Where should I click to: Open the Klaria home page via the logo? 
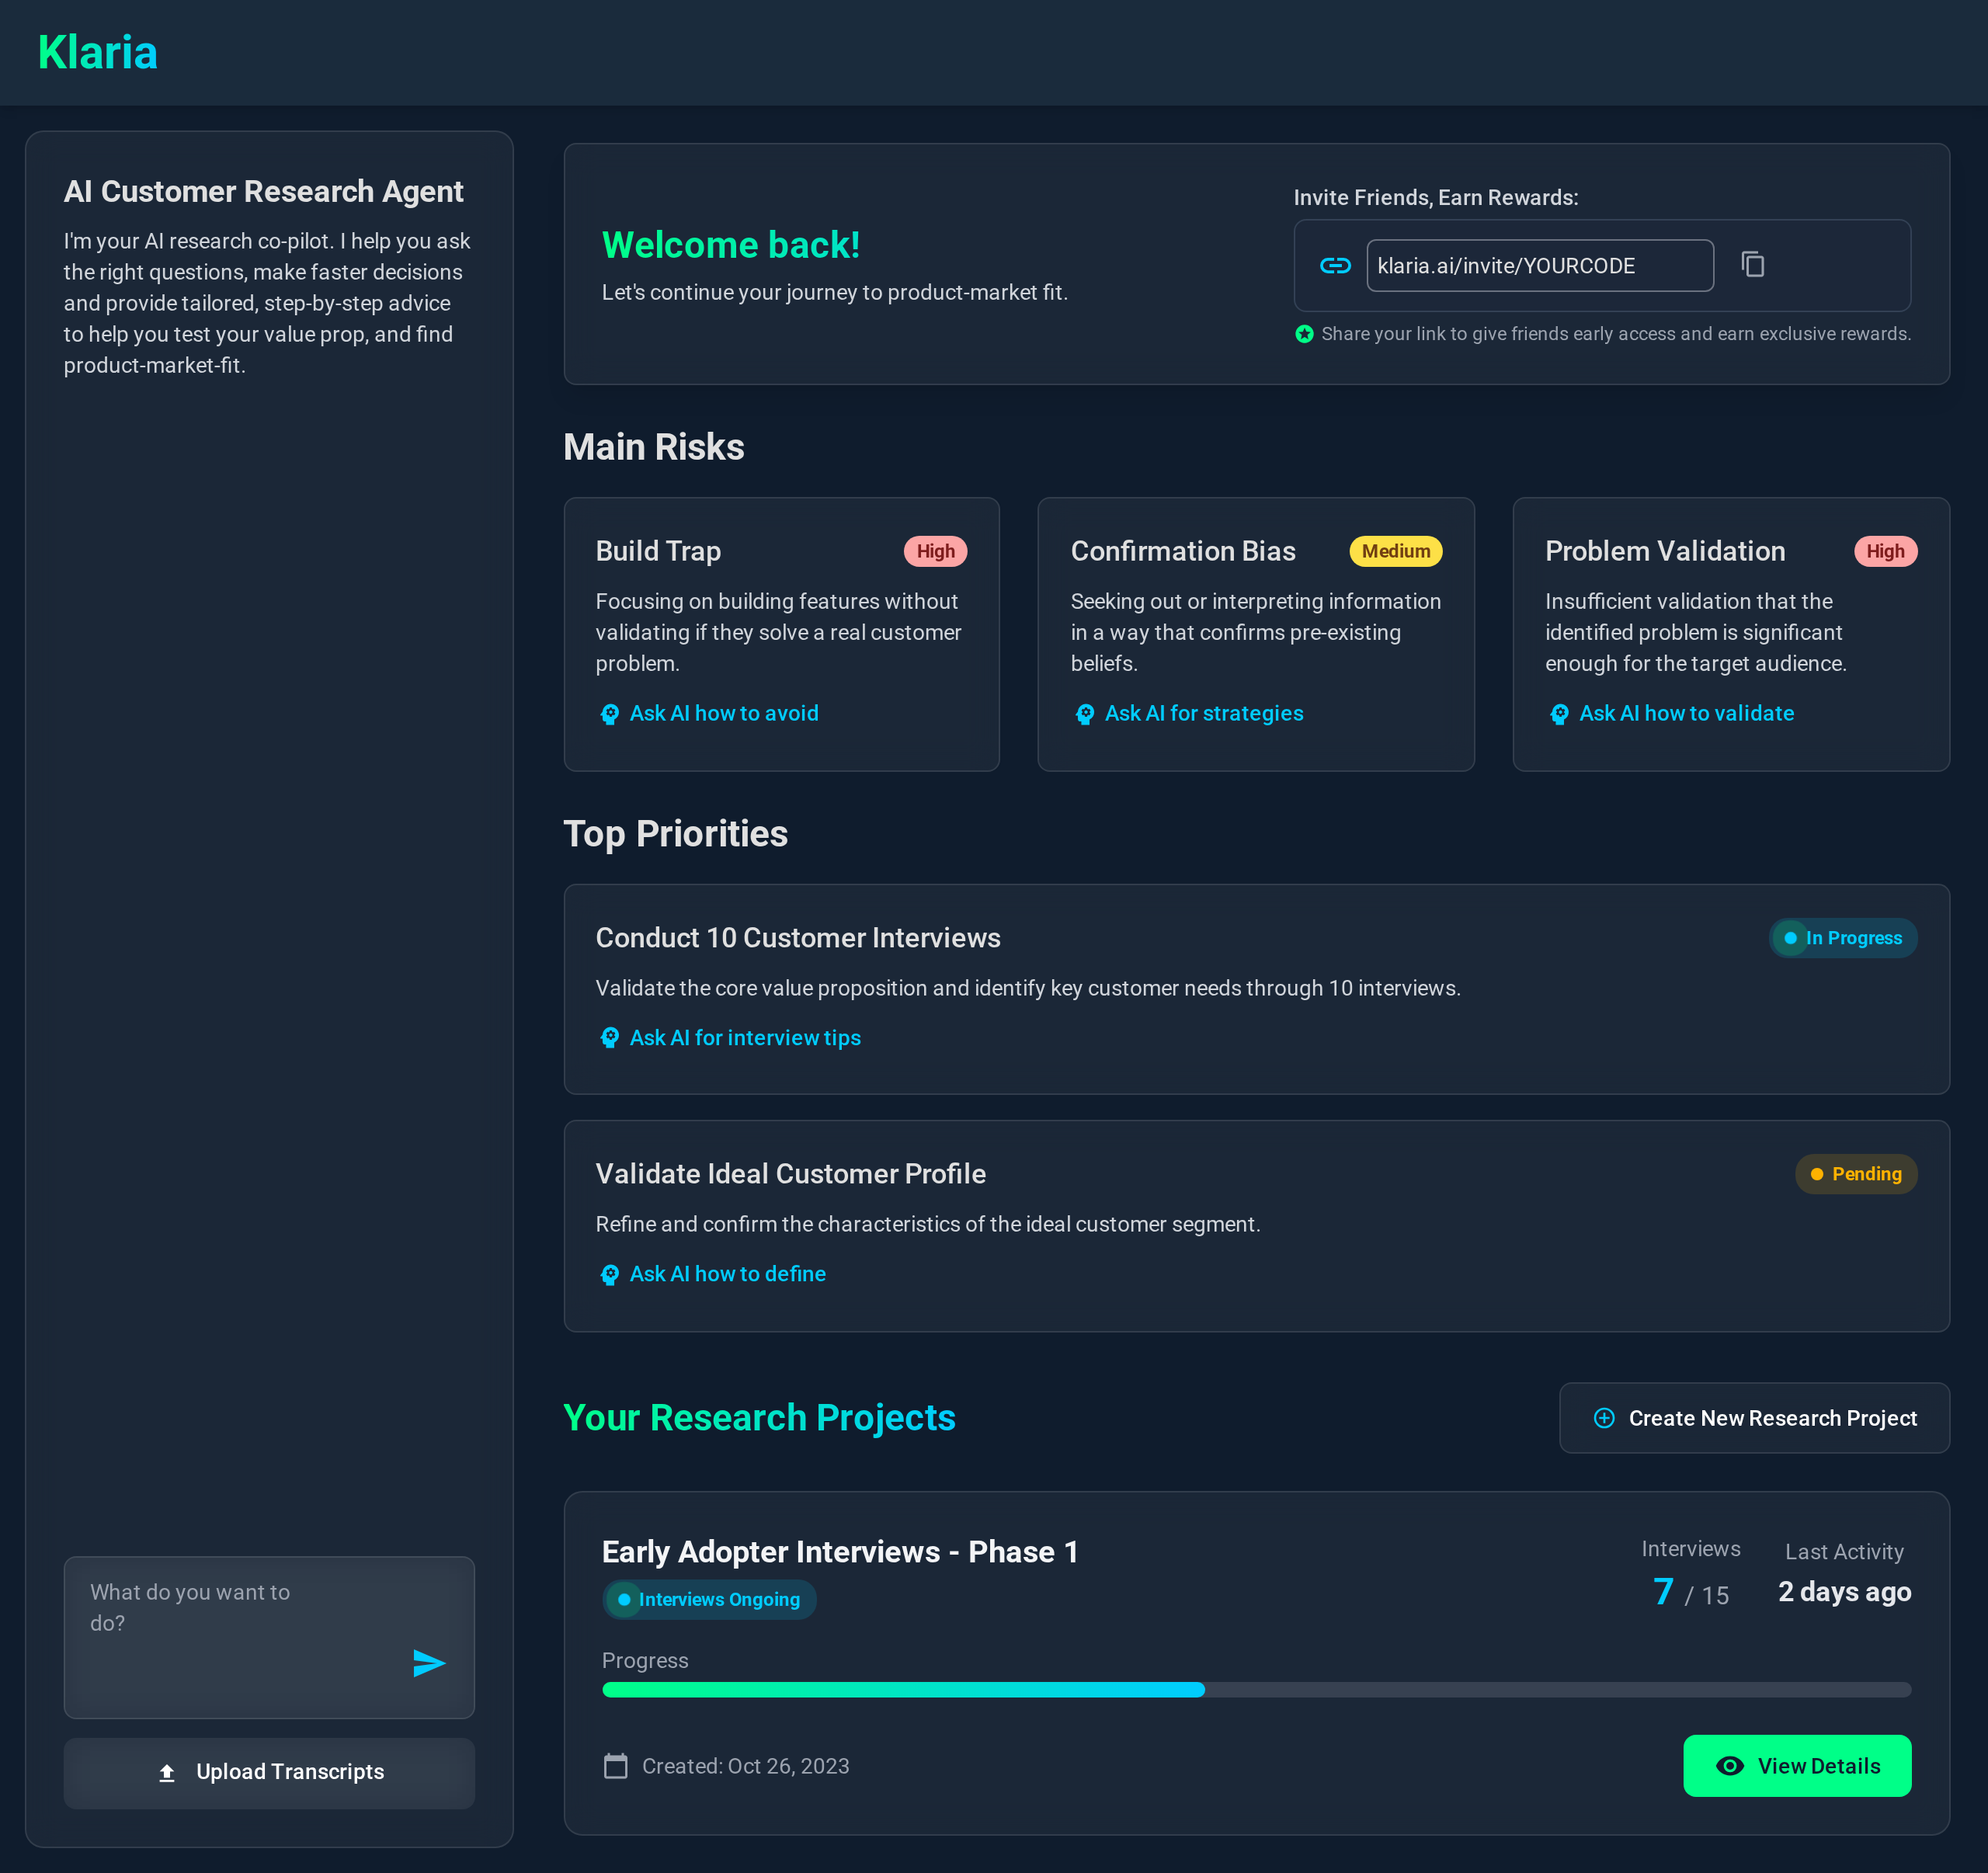97,52
